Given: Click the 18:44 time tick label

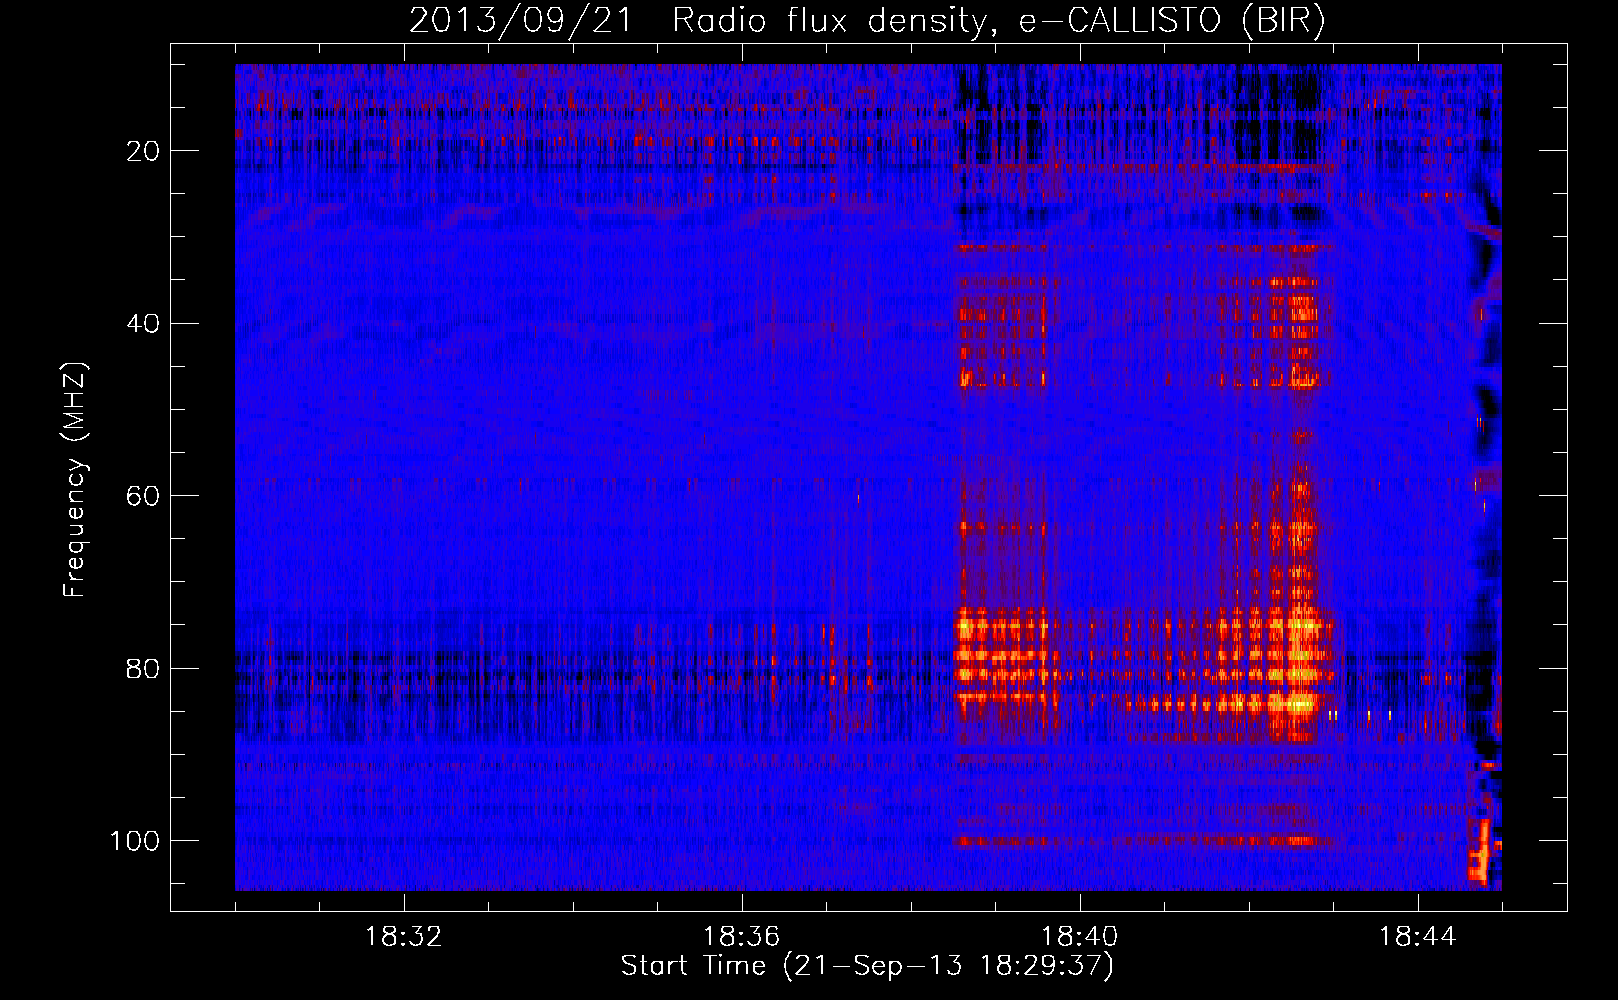Looking at the screenshot, I should point(1418,937).
